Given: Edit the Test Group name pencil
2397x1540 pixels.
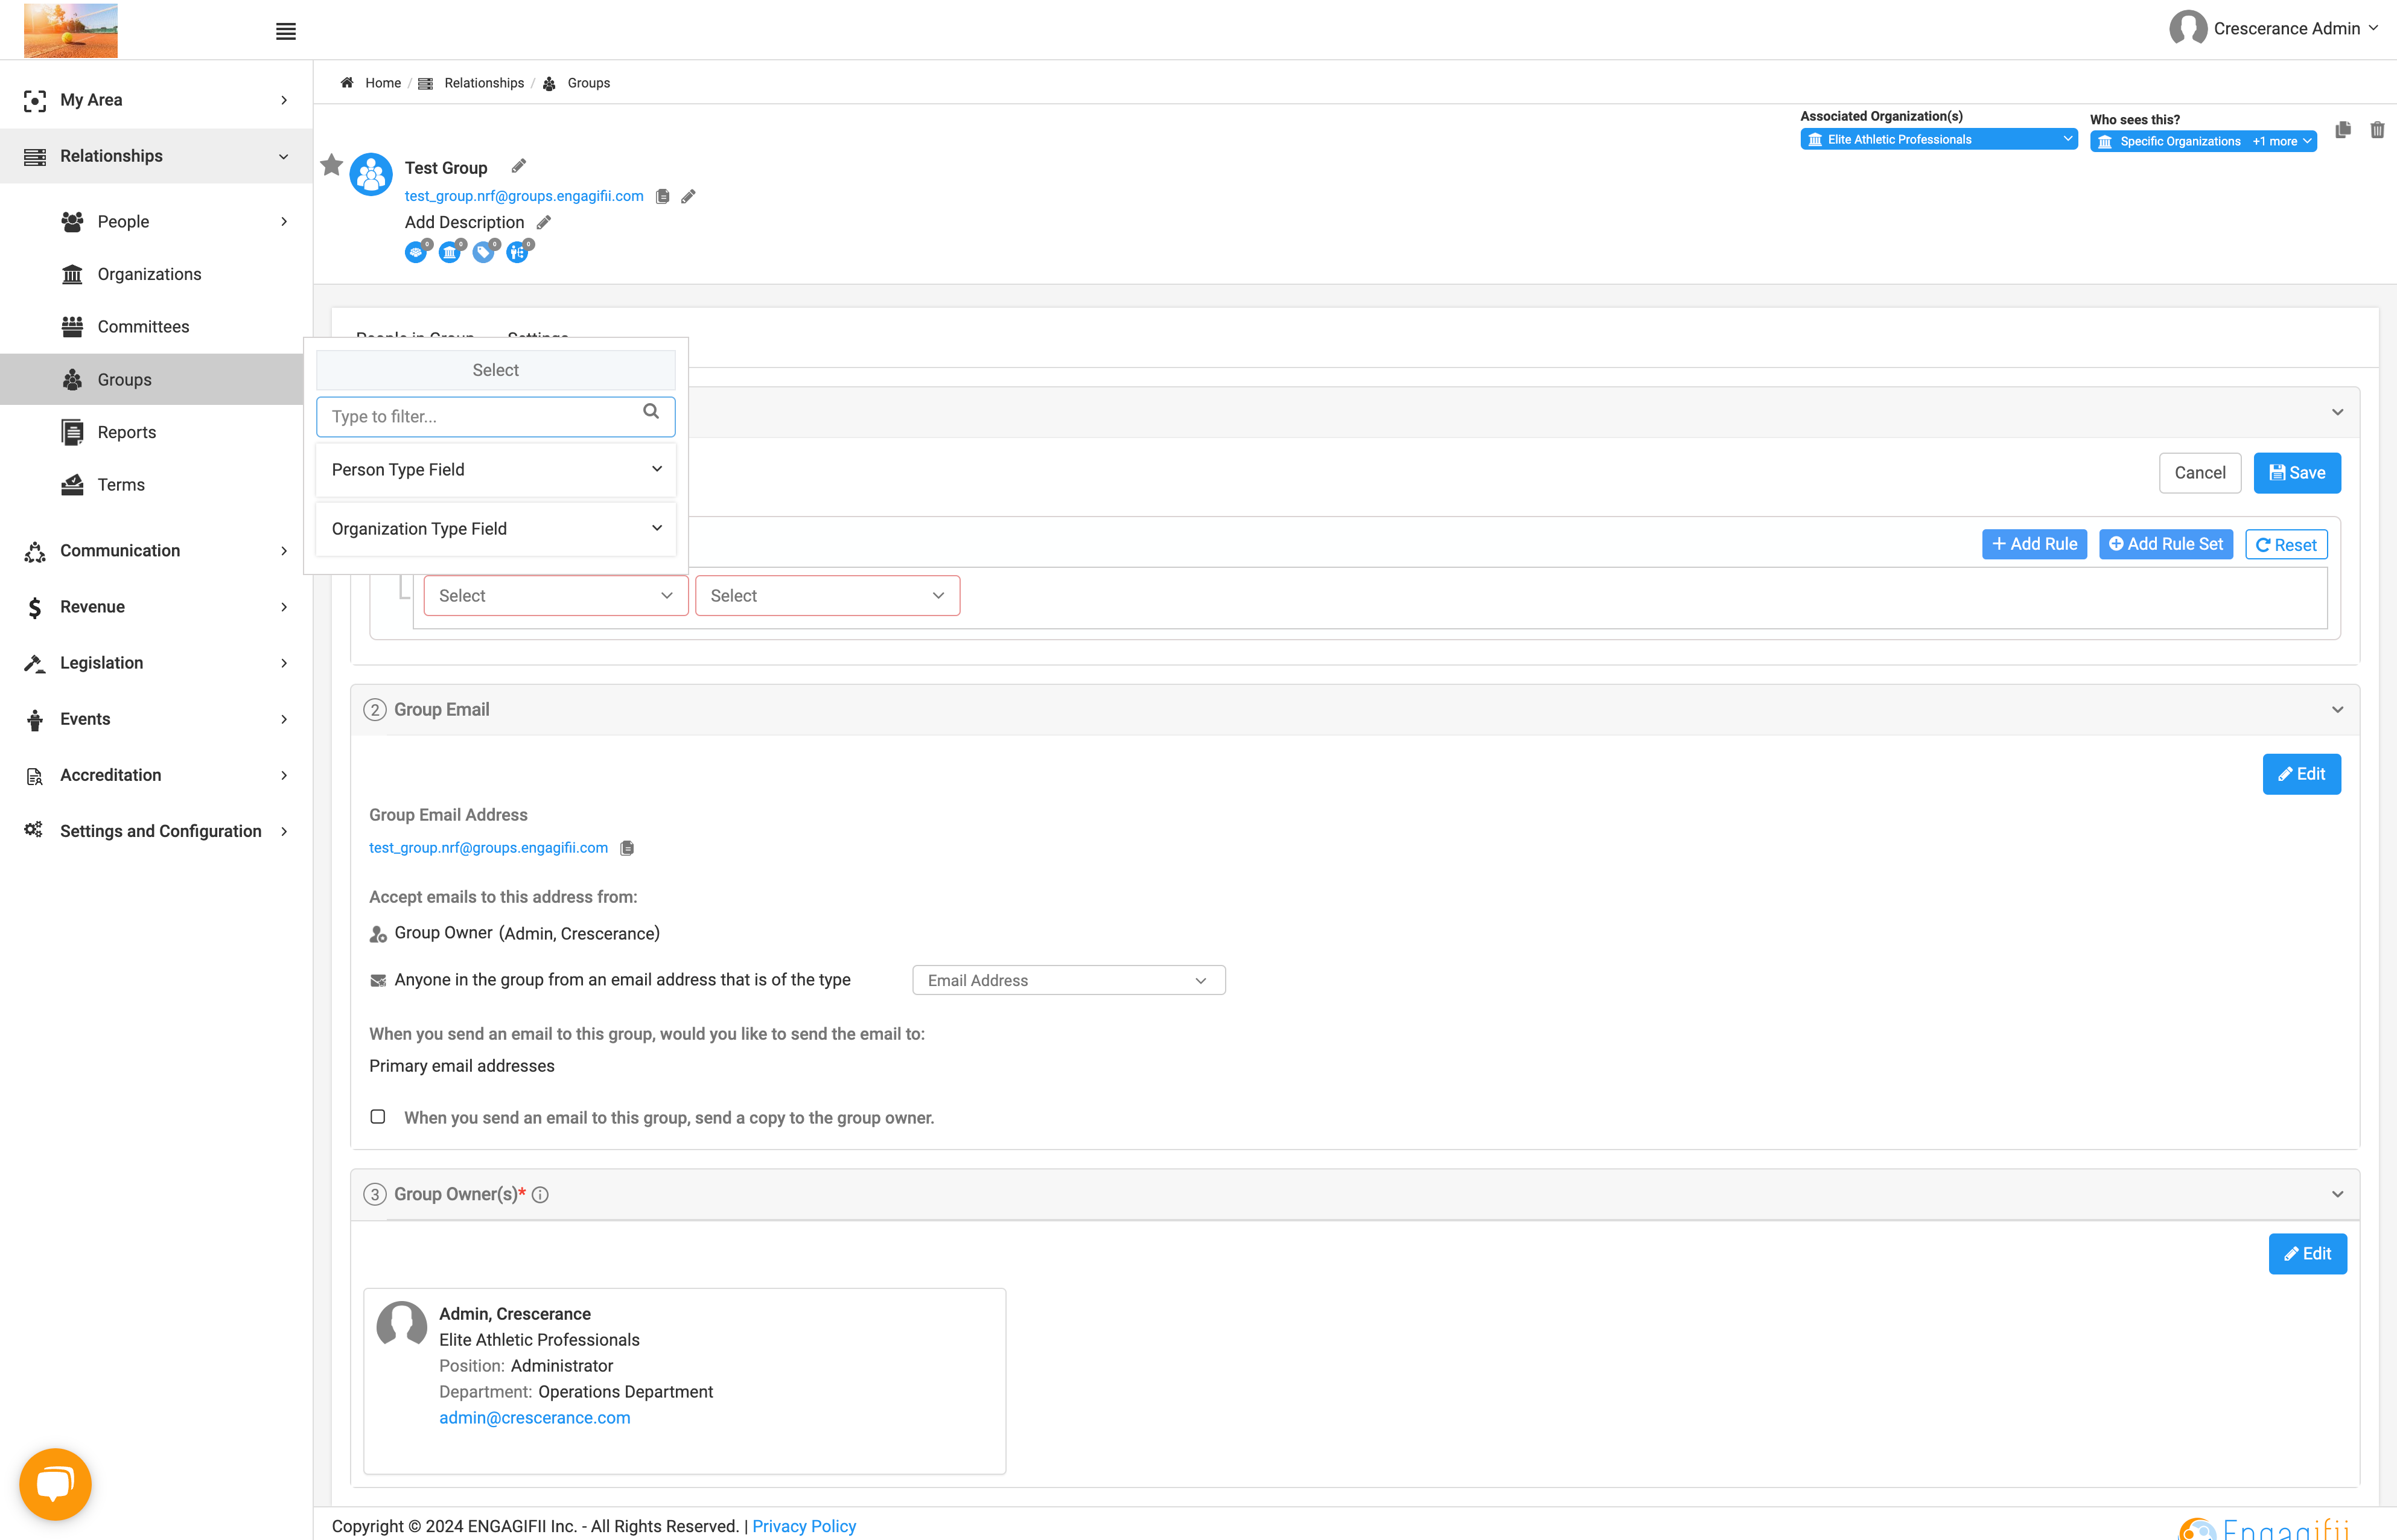Looking at the screenshot, I should 518,166.
